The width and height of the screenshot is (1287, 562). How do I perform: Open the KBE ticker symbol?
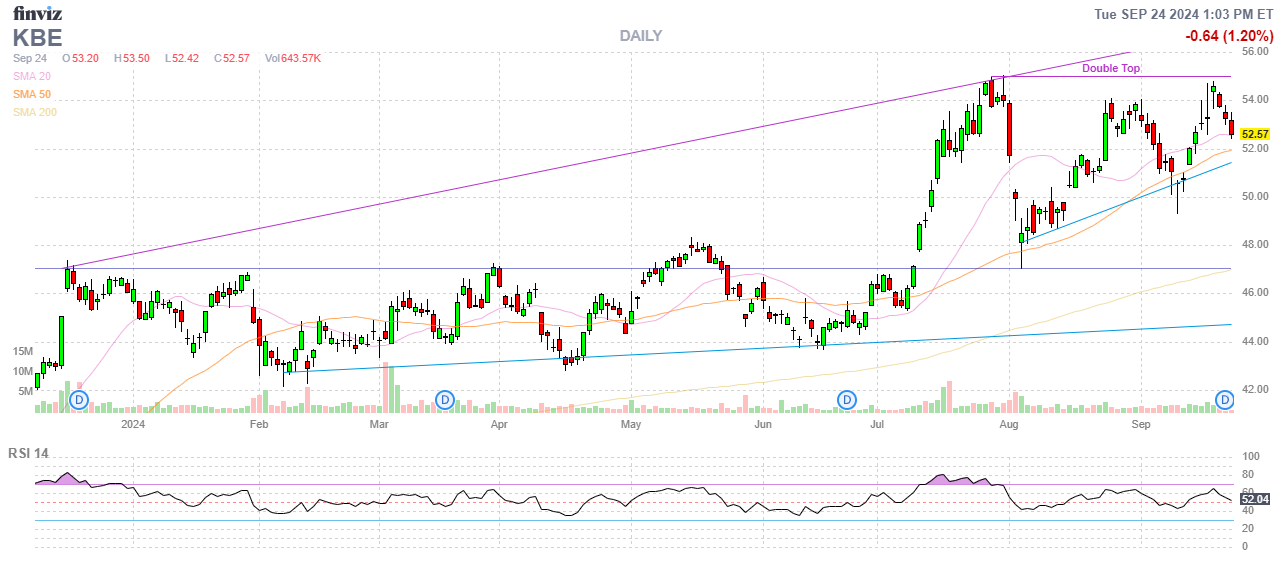click(x=38, y=38)
